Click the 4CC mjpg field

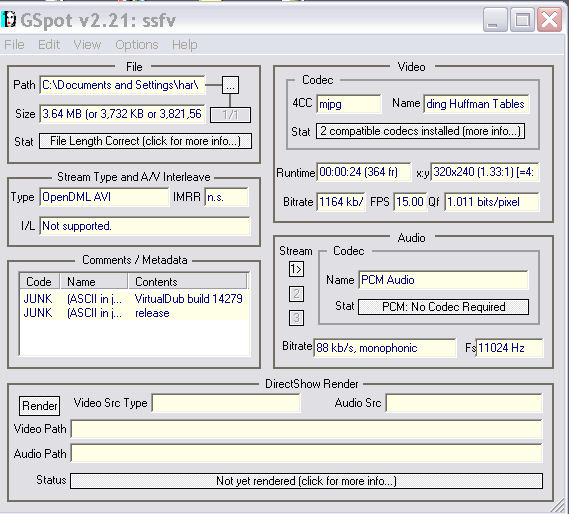[x=349, y=105]
